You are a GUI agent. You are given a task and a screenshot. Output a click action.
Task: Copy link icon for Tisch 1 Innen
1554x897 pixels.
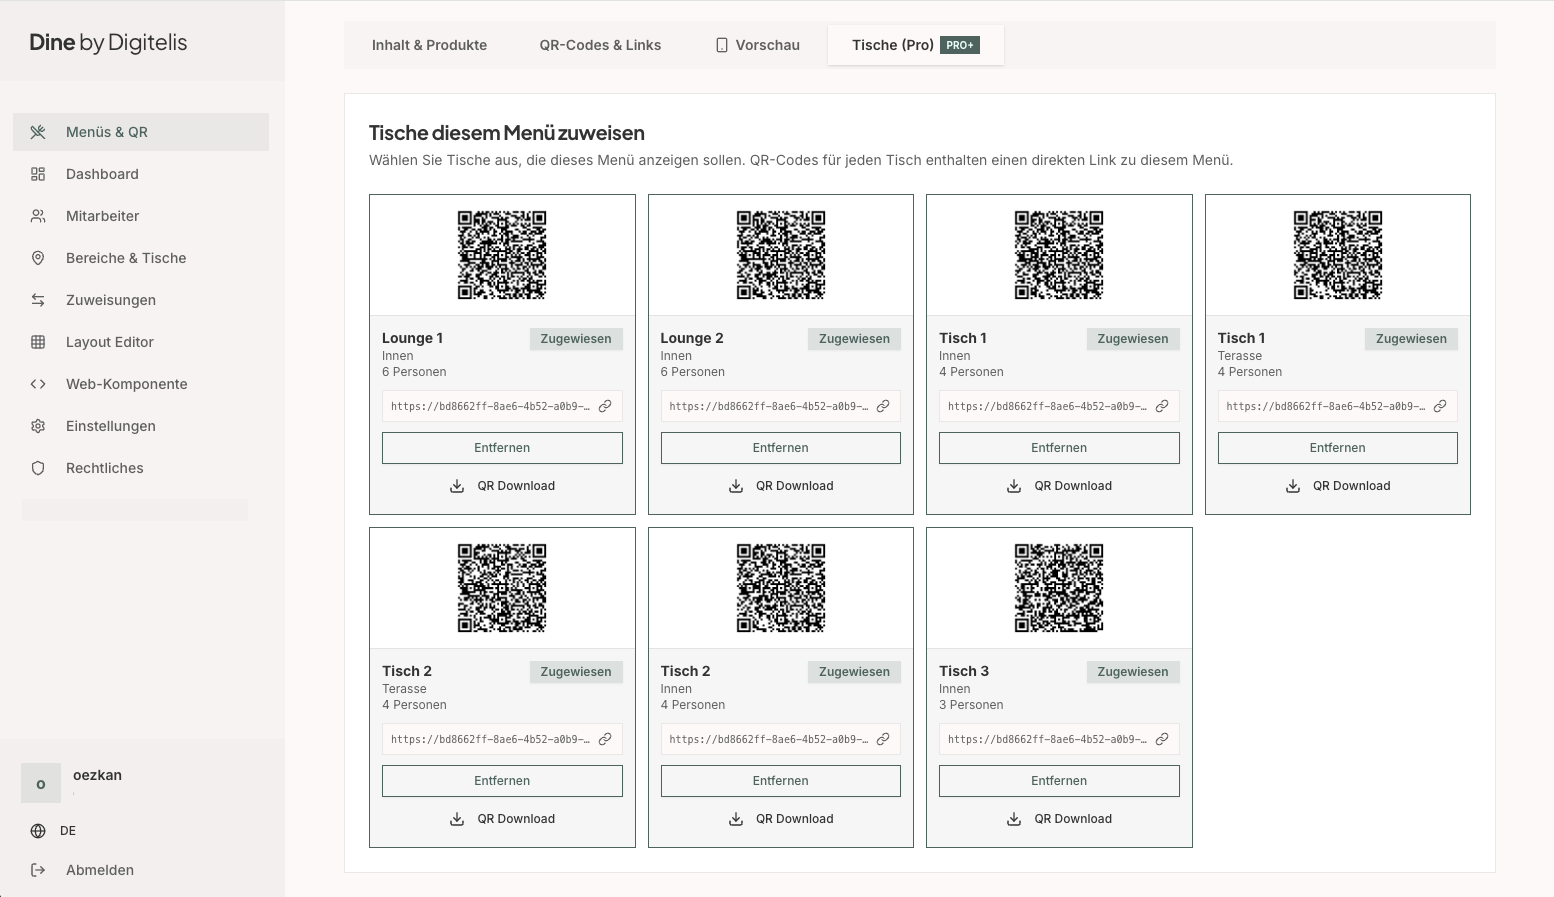(x=1162, y=406)
